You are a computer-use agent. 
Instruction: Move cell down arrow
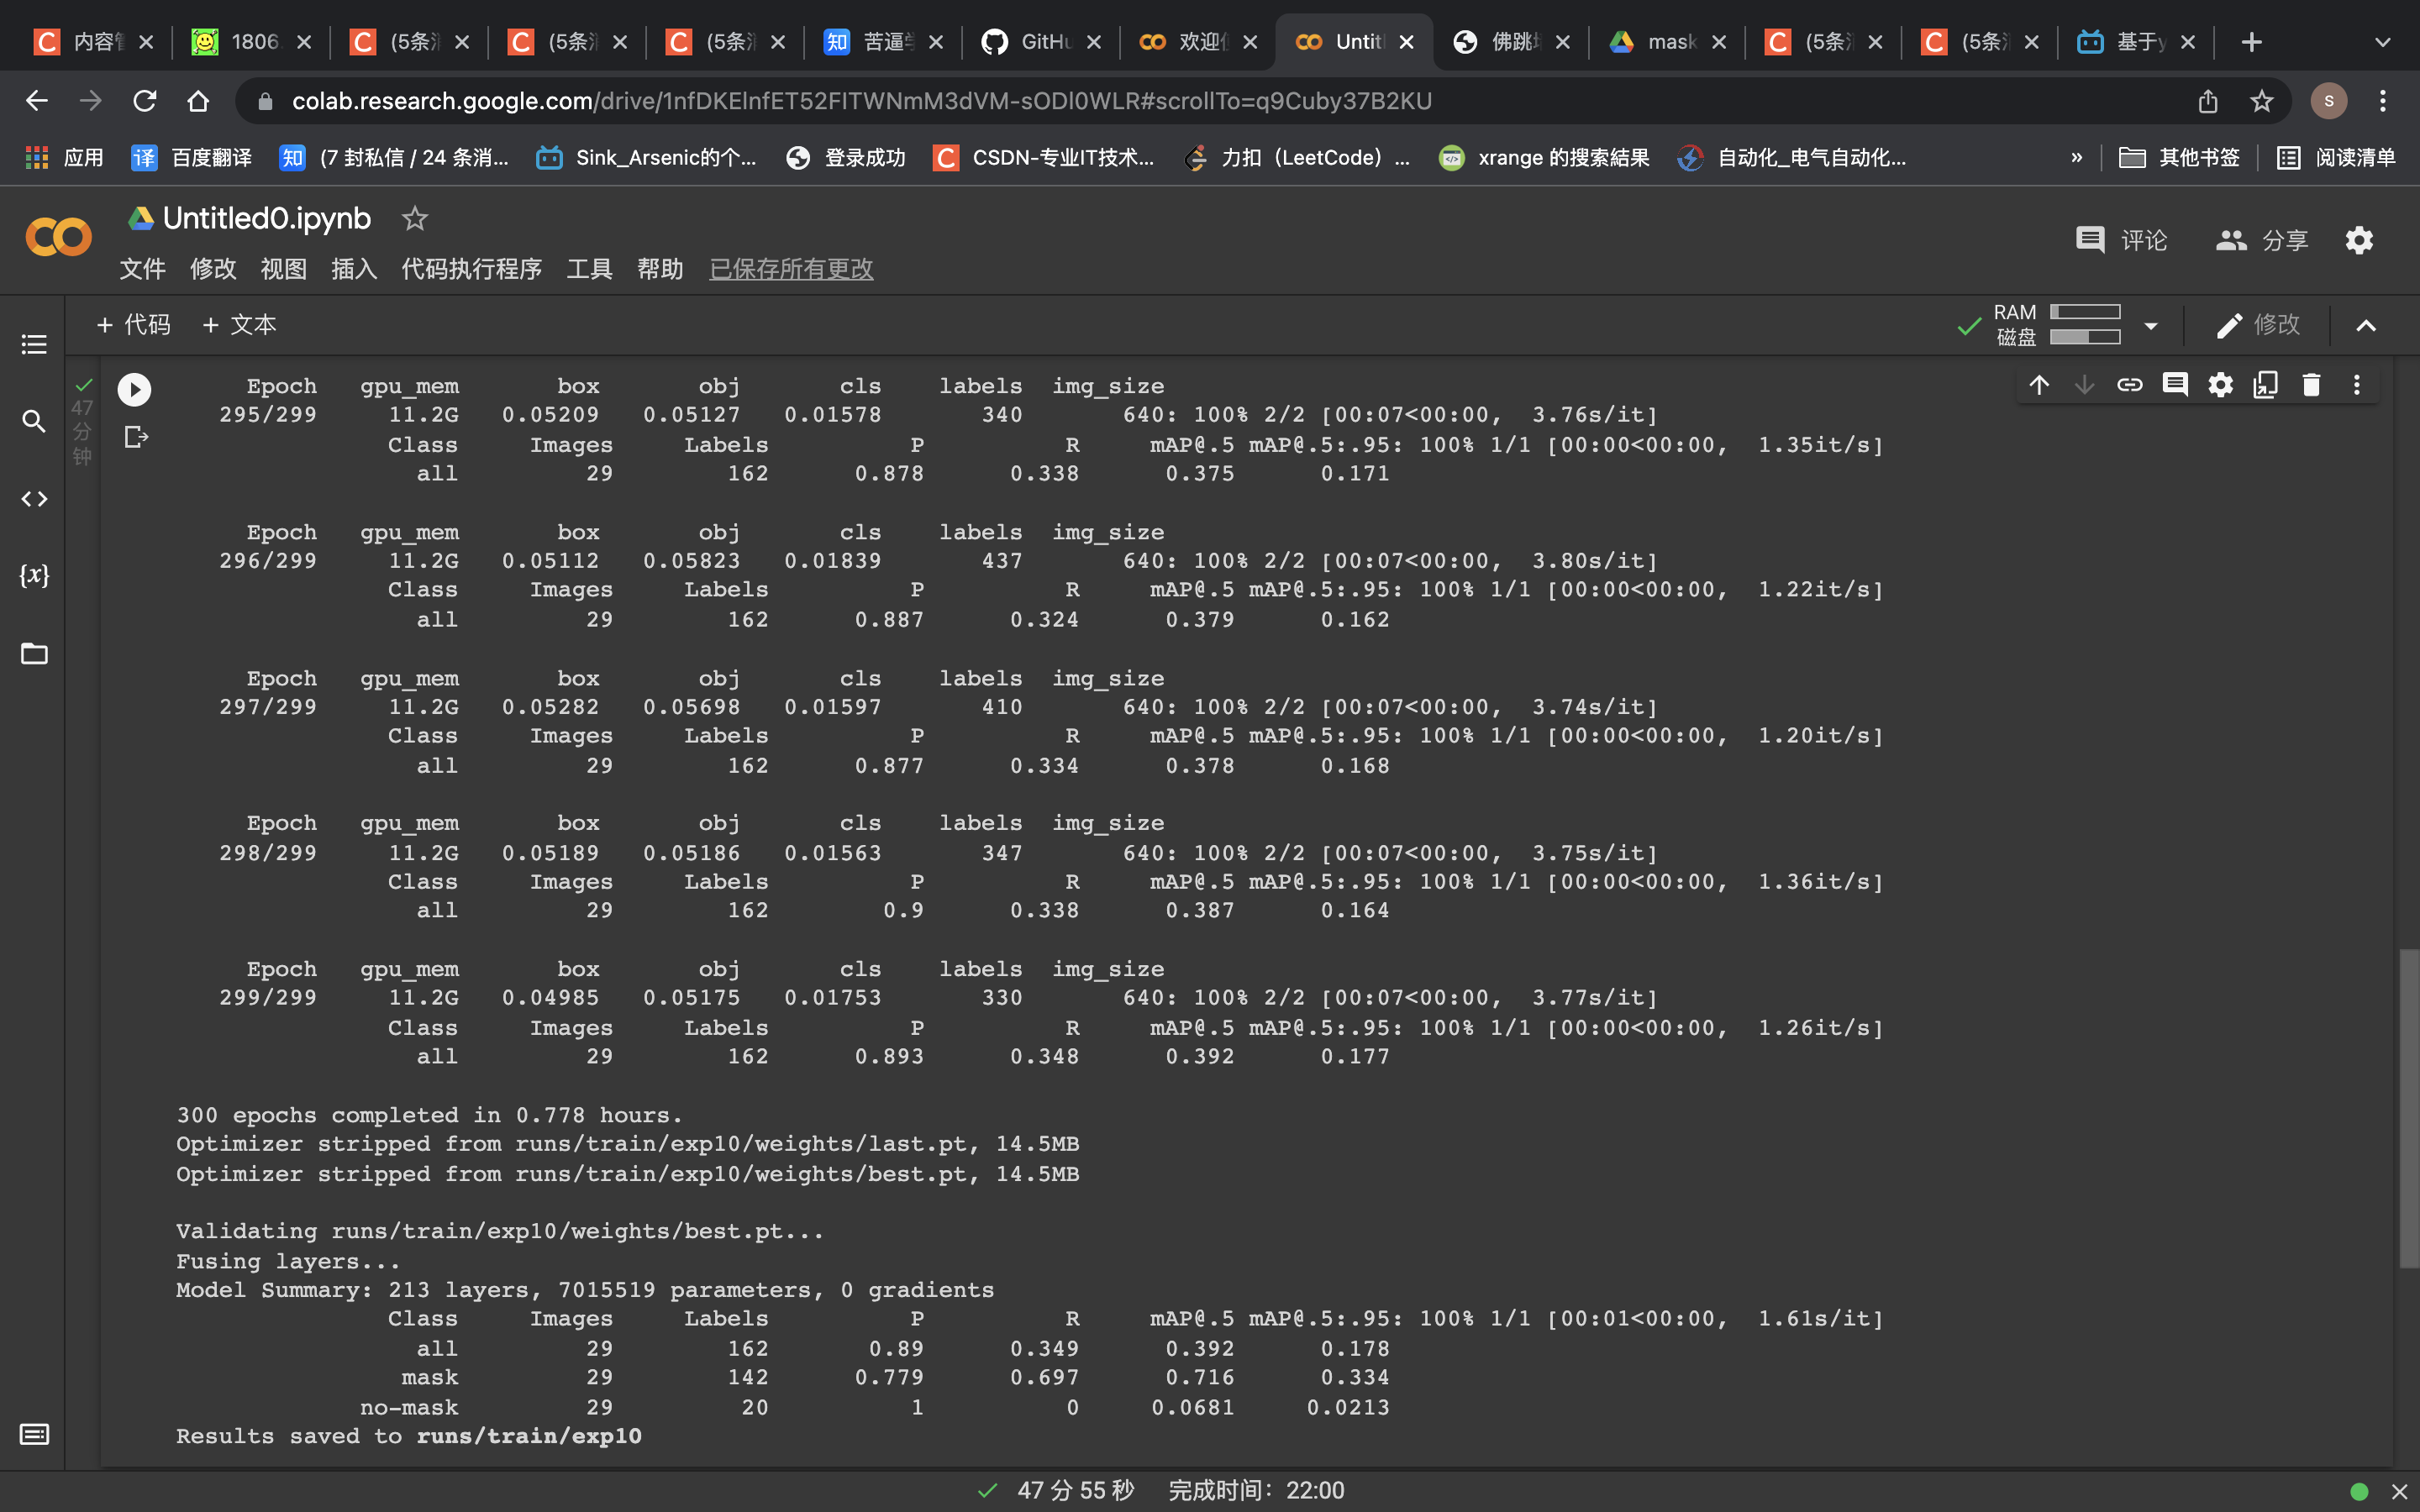click(x=2084, y=385)
